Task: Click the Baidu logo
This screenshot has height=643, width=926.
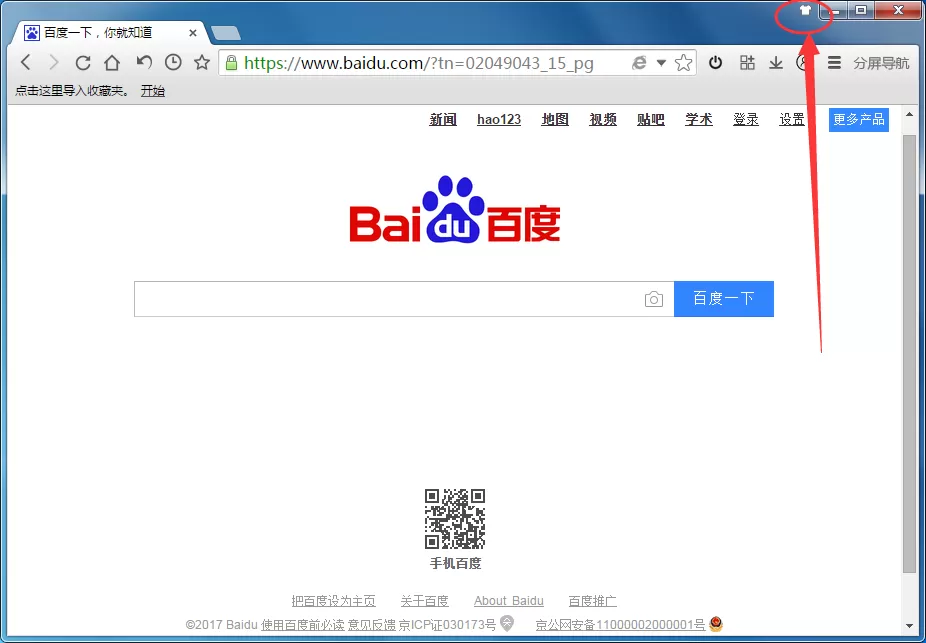Action: click(x=455, y=210)
